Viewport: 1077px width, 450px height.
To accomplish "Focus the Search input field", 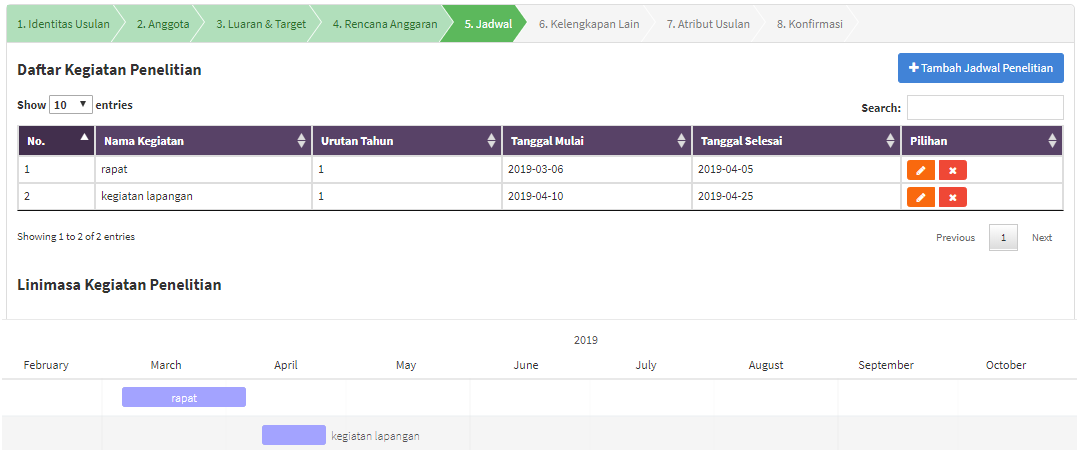I will click(985, 108).
